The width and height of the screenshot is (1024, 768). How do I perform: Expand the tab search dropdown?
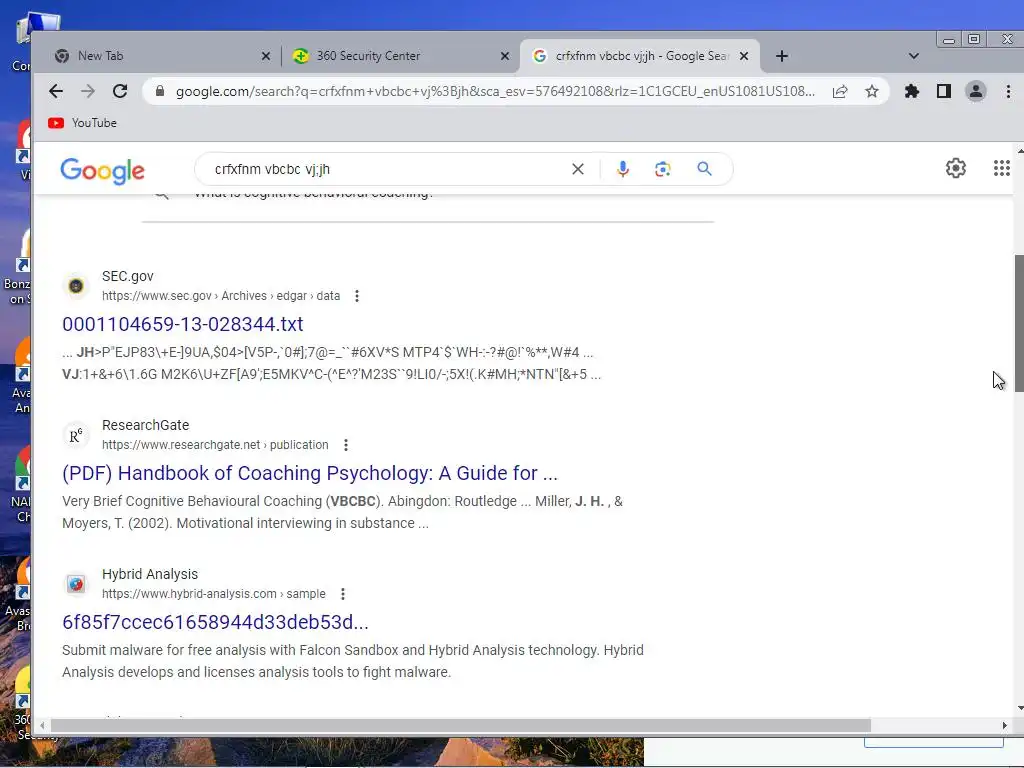click(914, 56)
